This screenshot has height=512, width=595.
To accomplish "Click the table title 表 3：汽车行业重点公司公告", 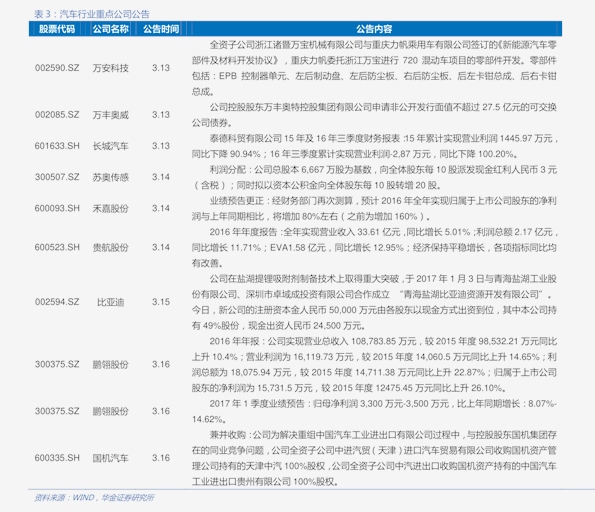I will click(x=92, y=14).
